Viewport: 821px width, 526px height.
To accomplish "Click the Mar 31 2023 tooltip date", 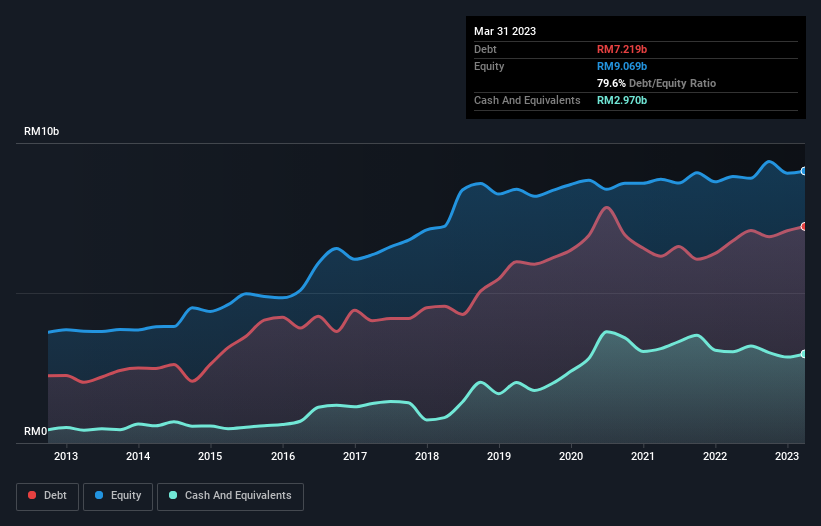I will [x=505, y=31].
